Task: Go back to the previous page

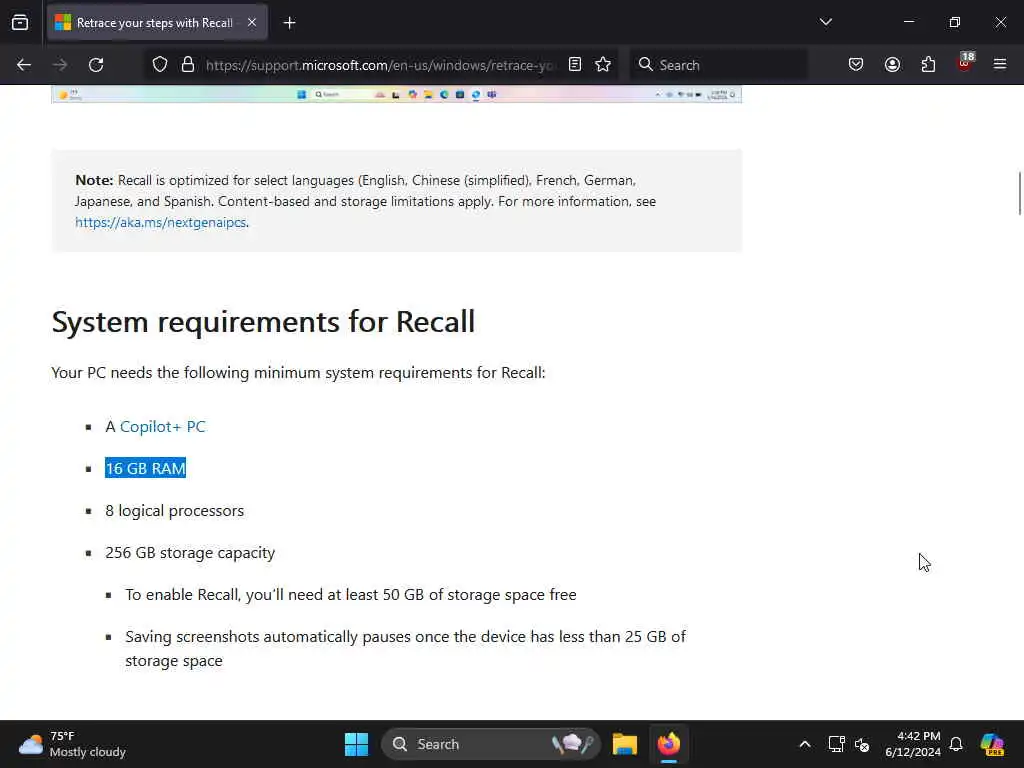Action: 24,65
